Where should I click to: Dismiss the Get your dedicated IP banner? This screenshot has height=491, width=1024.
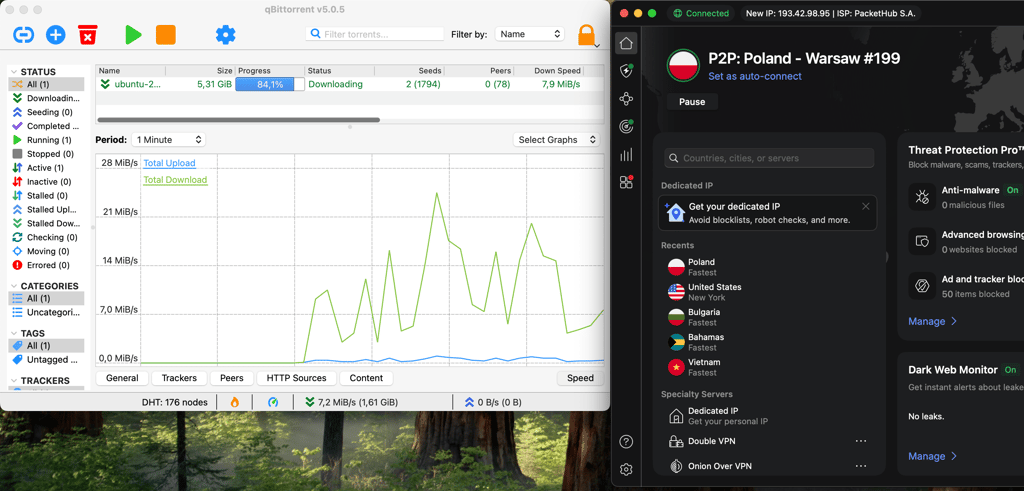tap(865, 206)
